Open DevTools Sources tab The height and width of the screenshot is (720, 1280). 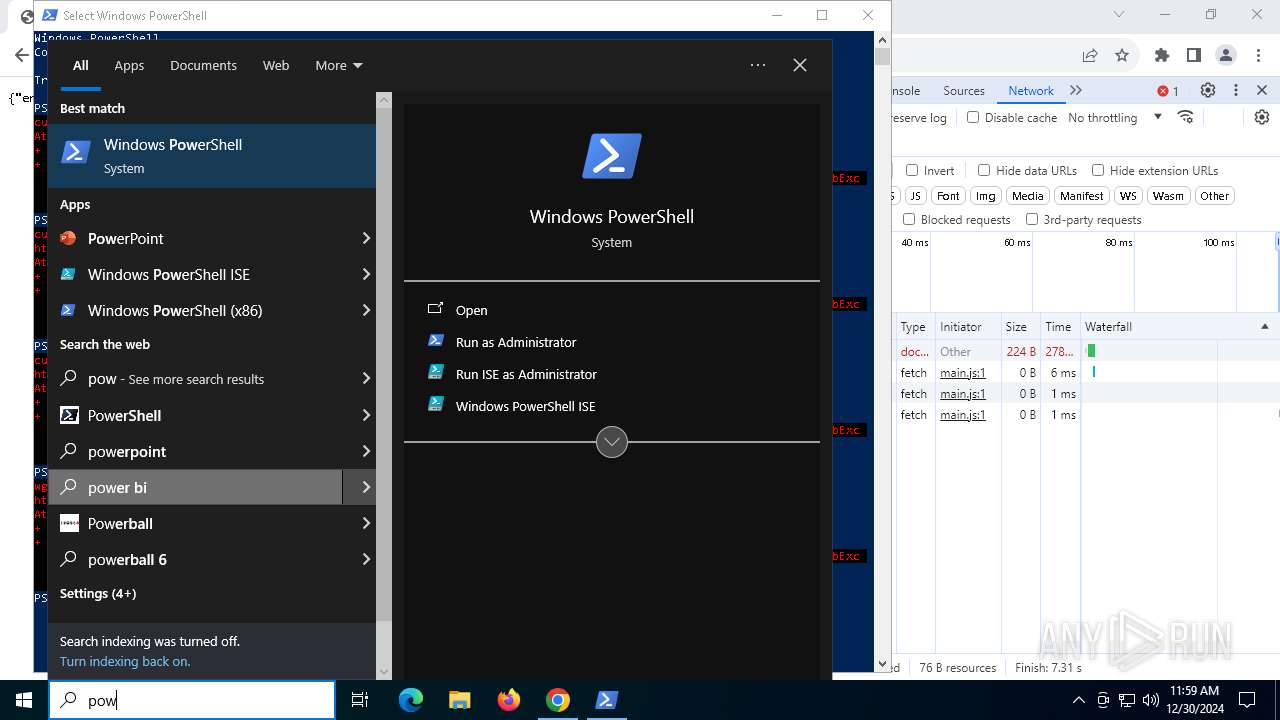point(964,90)
